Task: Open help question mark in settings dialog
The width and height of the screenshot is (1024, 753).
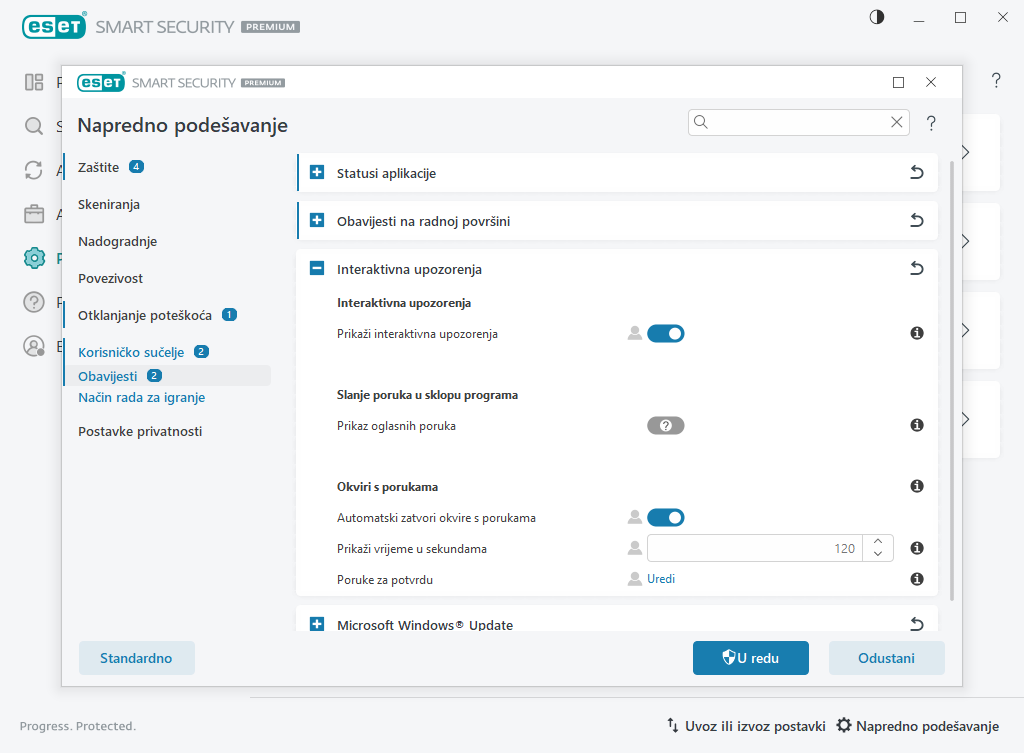Action: 931,123
